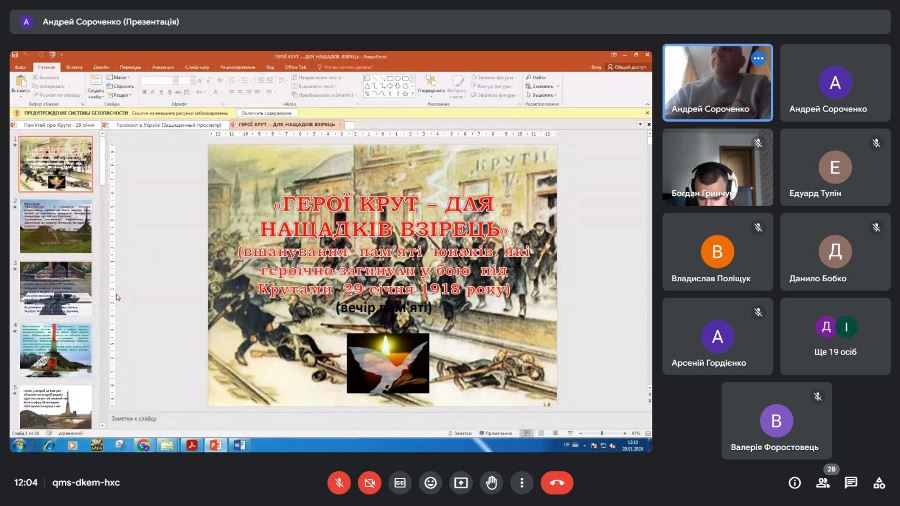
Task: Turn on the camera in Meet
Action: pyautogui.click(x=369, y=482)
